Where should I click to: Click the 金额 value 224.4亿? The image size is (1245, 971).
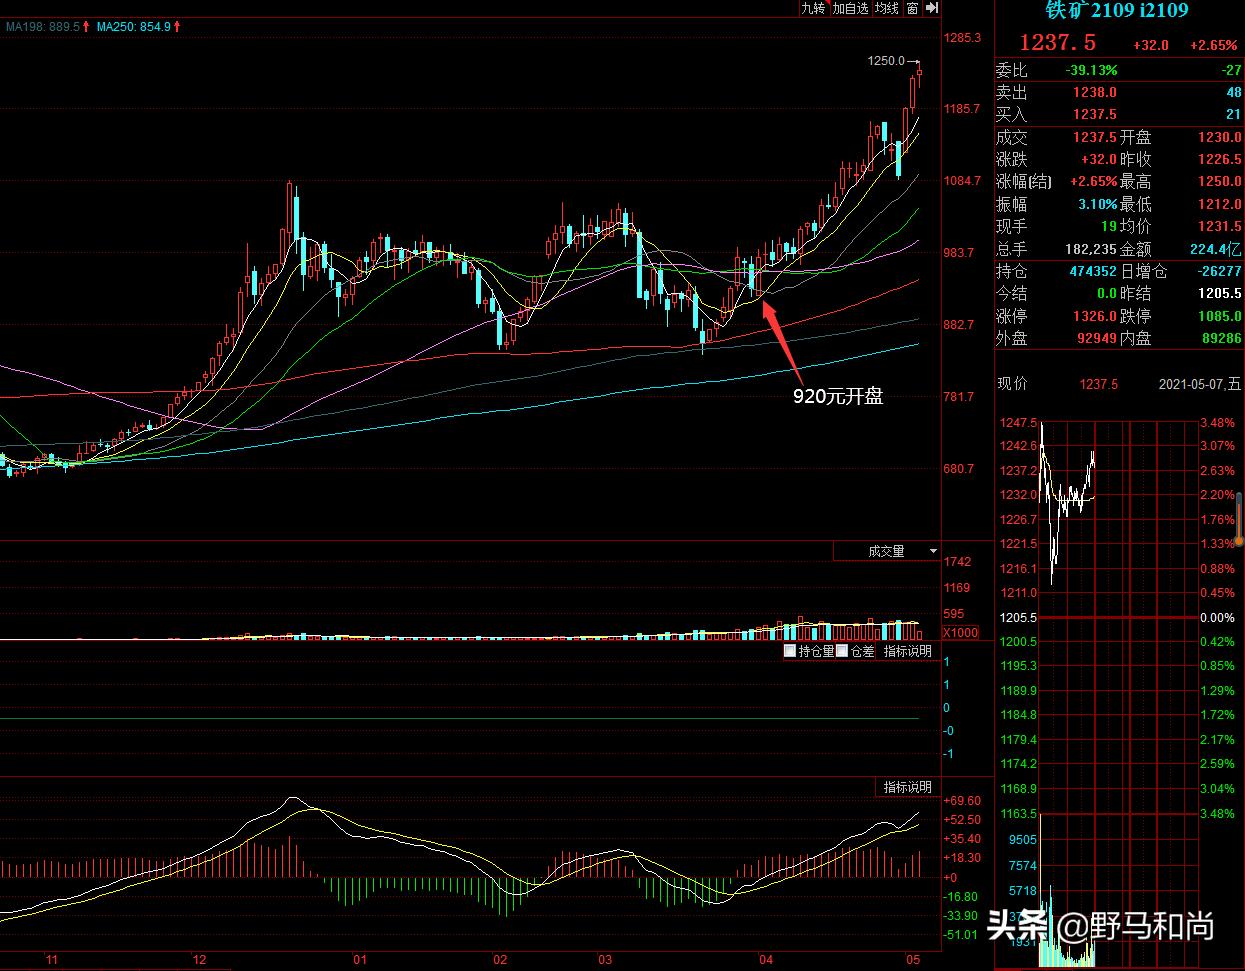pos(1215,248)
